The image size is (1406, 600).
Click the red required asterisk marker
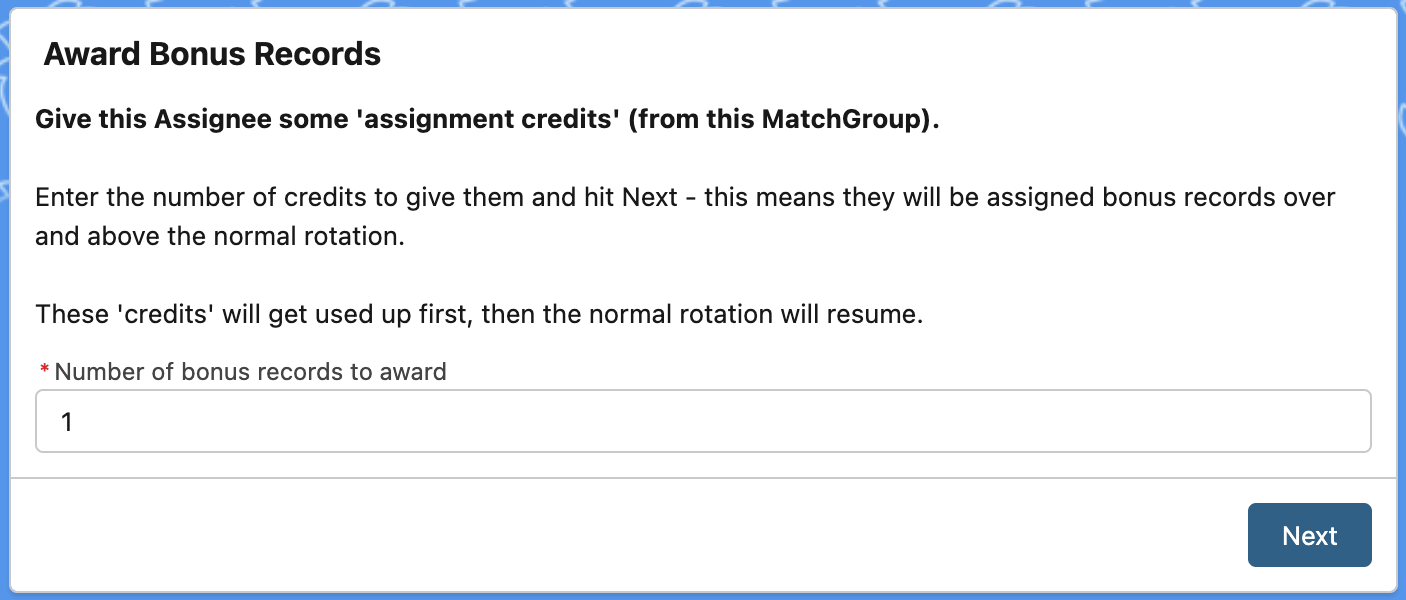[44, 372]
